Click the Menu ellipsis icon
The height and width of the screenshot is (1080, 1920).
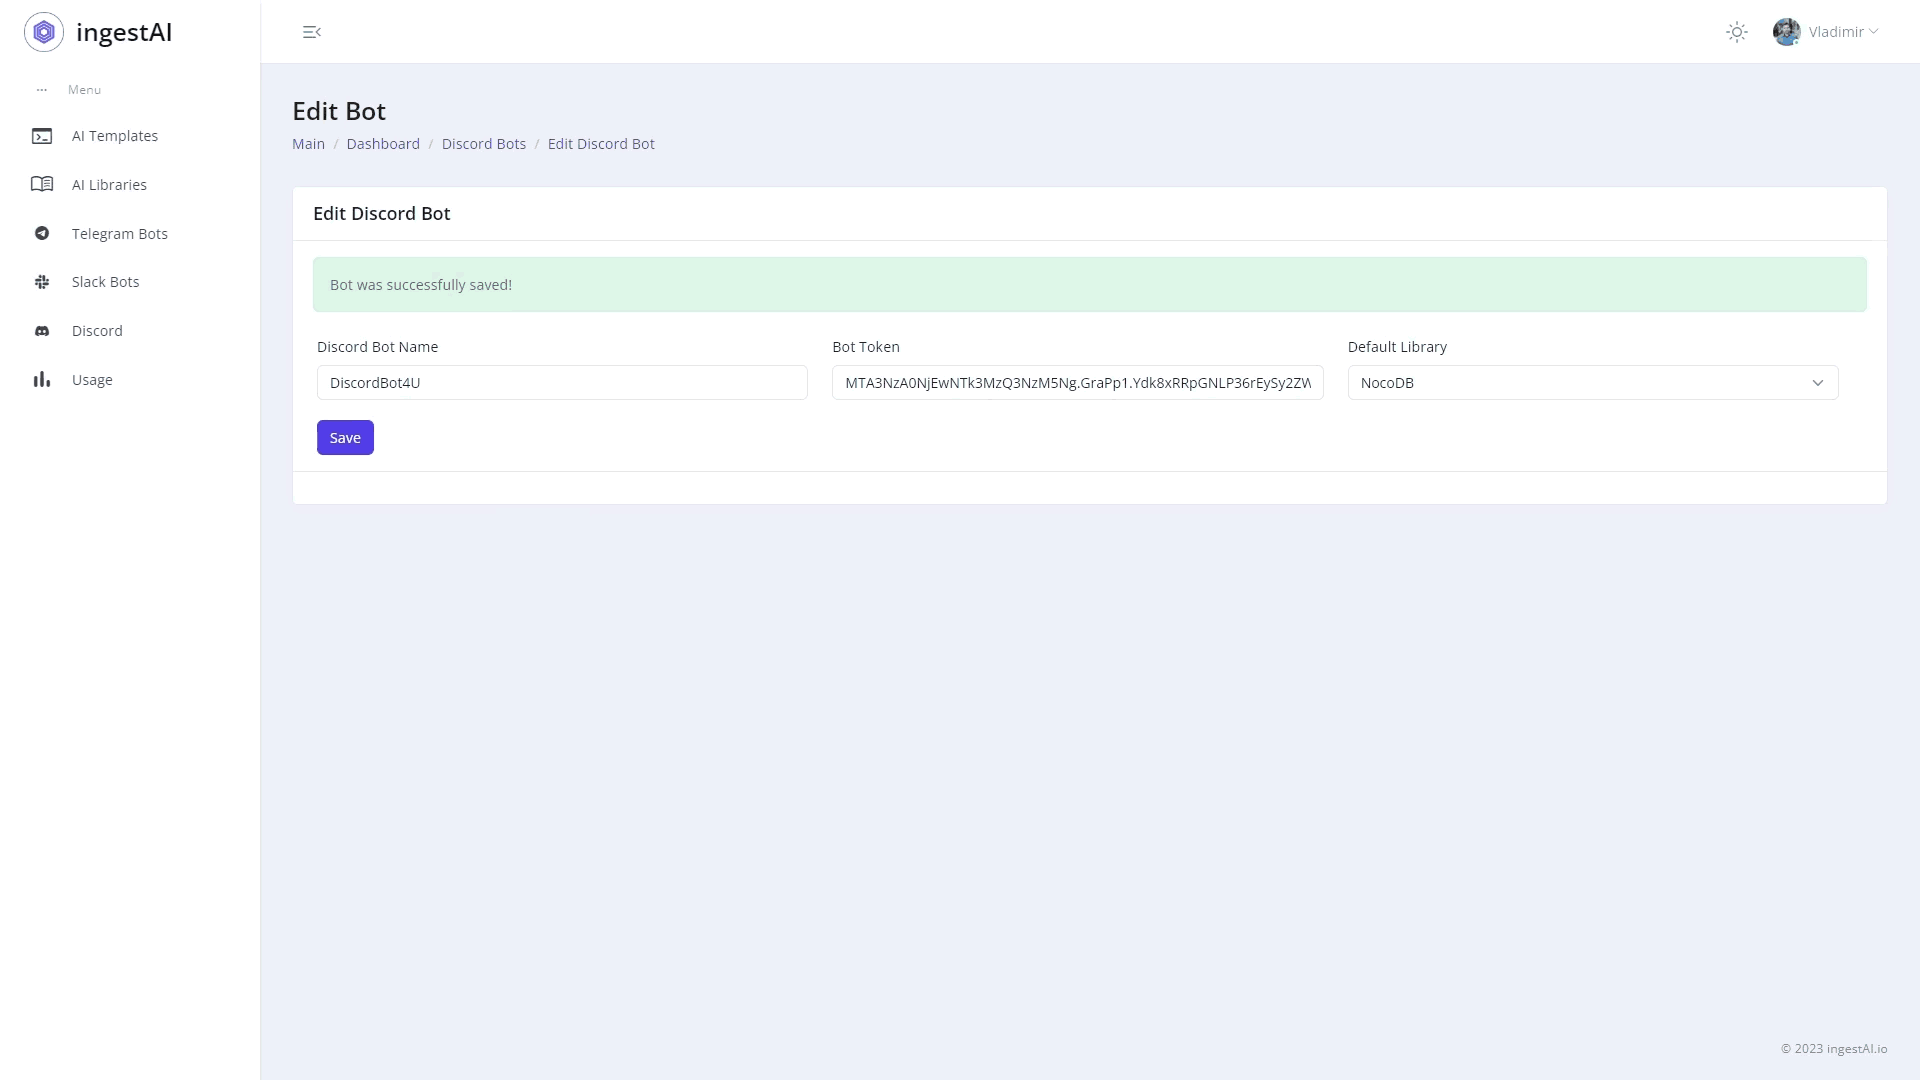(42, 90)
